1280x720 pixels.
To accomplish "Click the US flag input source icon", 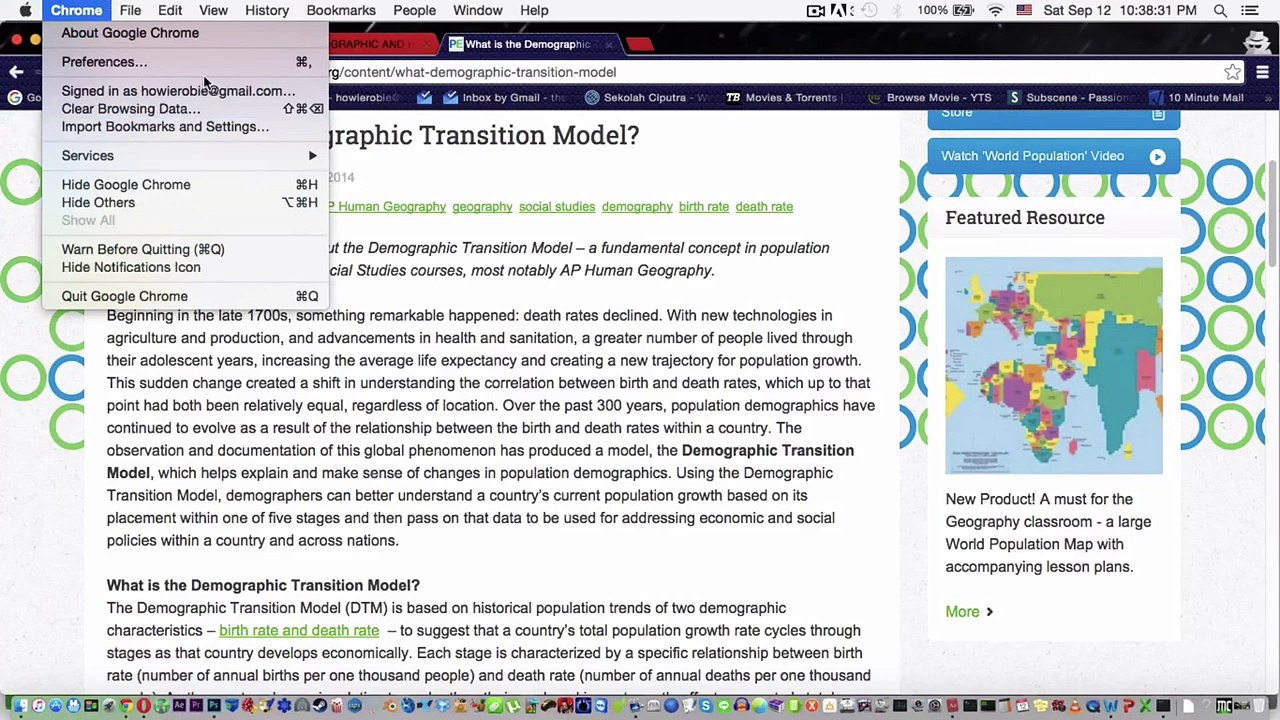I will click(1024, 10).
